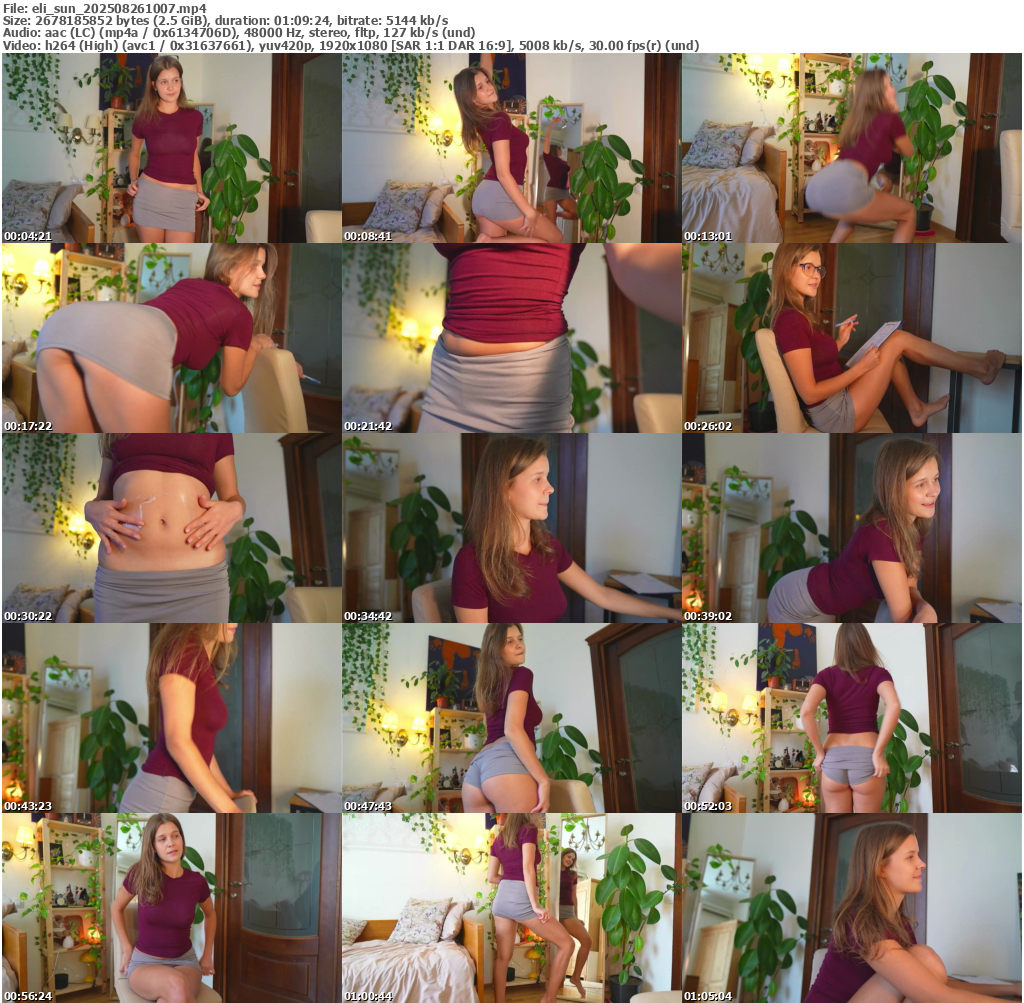Select the thumbnail stamped 00:04:21
Image resolution: width=1024 pixels, height=1003 pixels.
(x=171, y=148)
